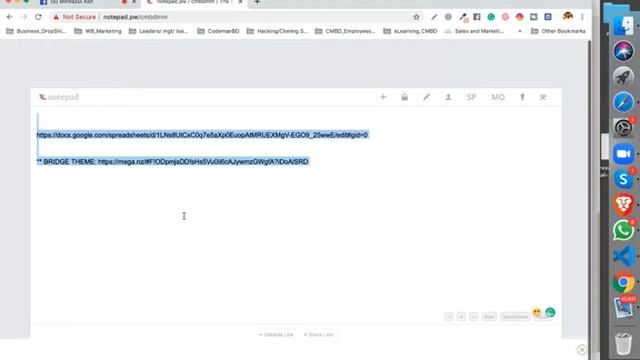Open WhatsApp from the dock

click(x=623, y=231)
